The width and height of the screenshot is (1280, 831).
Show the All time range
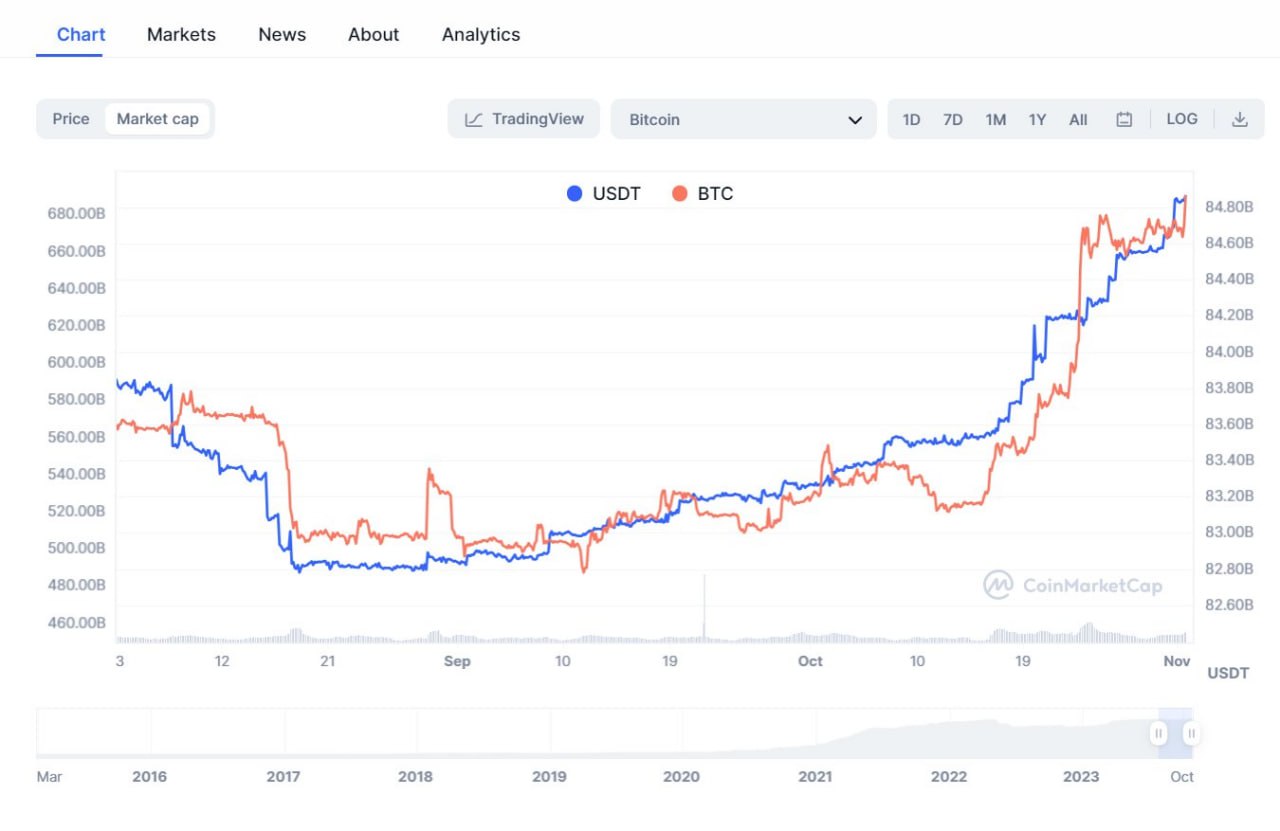point(1078,120)
